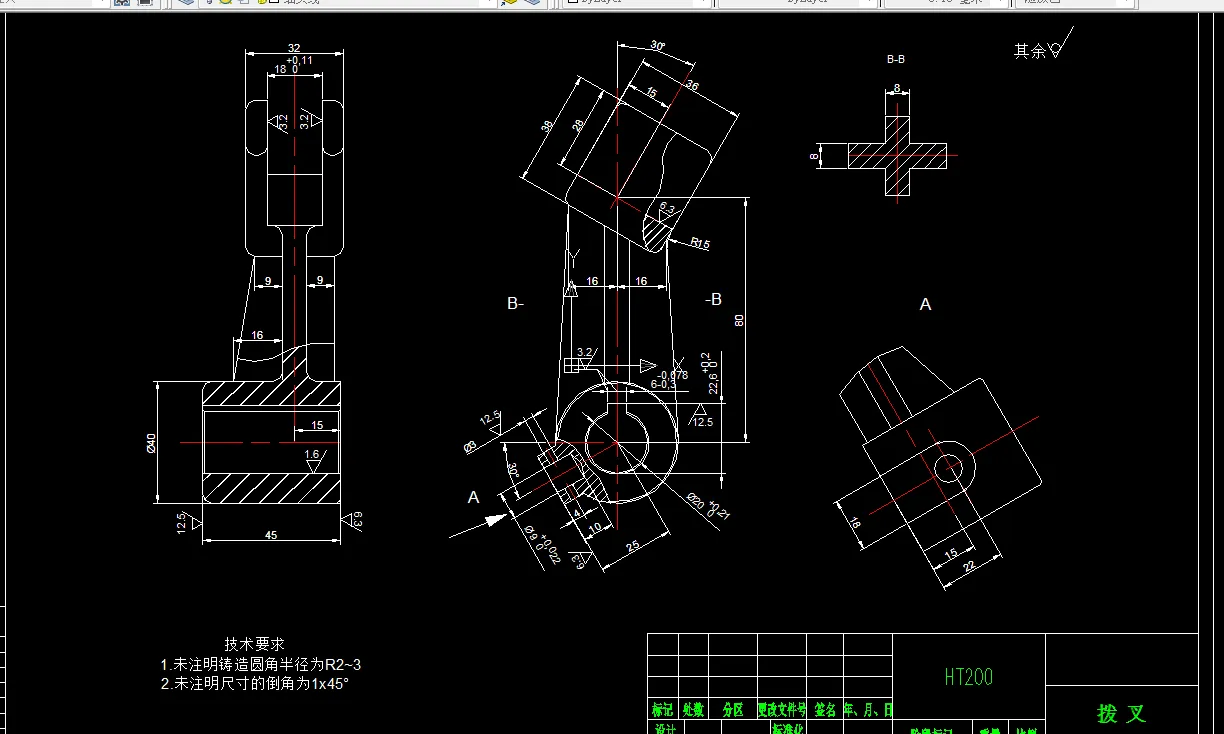
Task: Click the Match Properties icon near the toolbar left
Action: point(121,4)
